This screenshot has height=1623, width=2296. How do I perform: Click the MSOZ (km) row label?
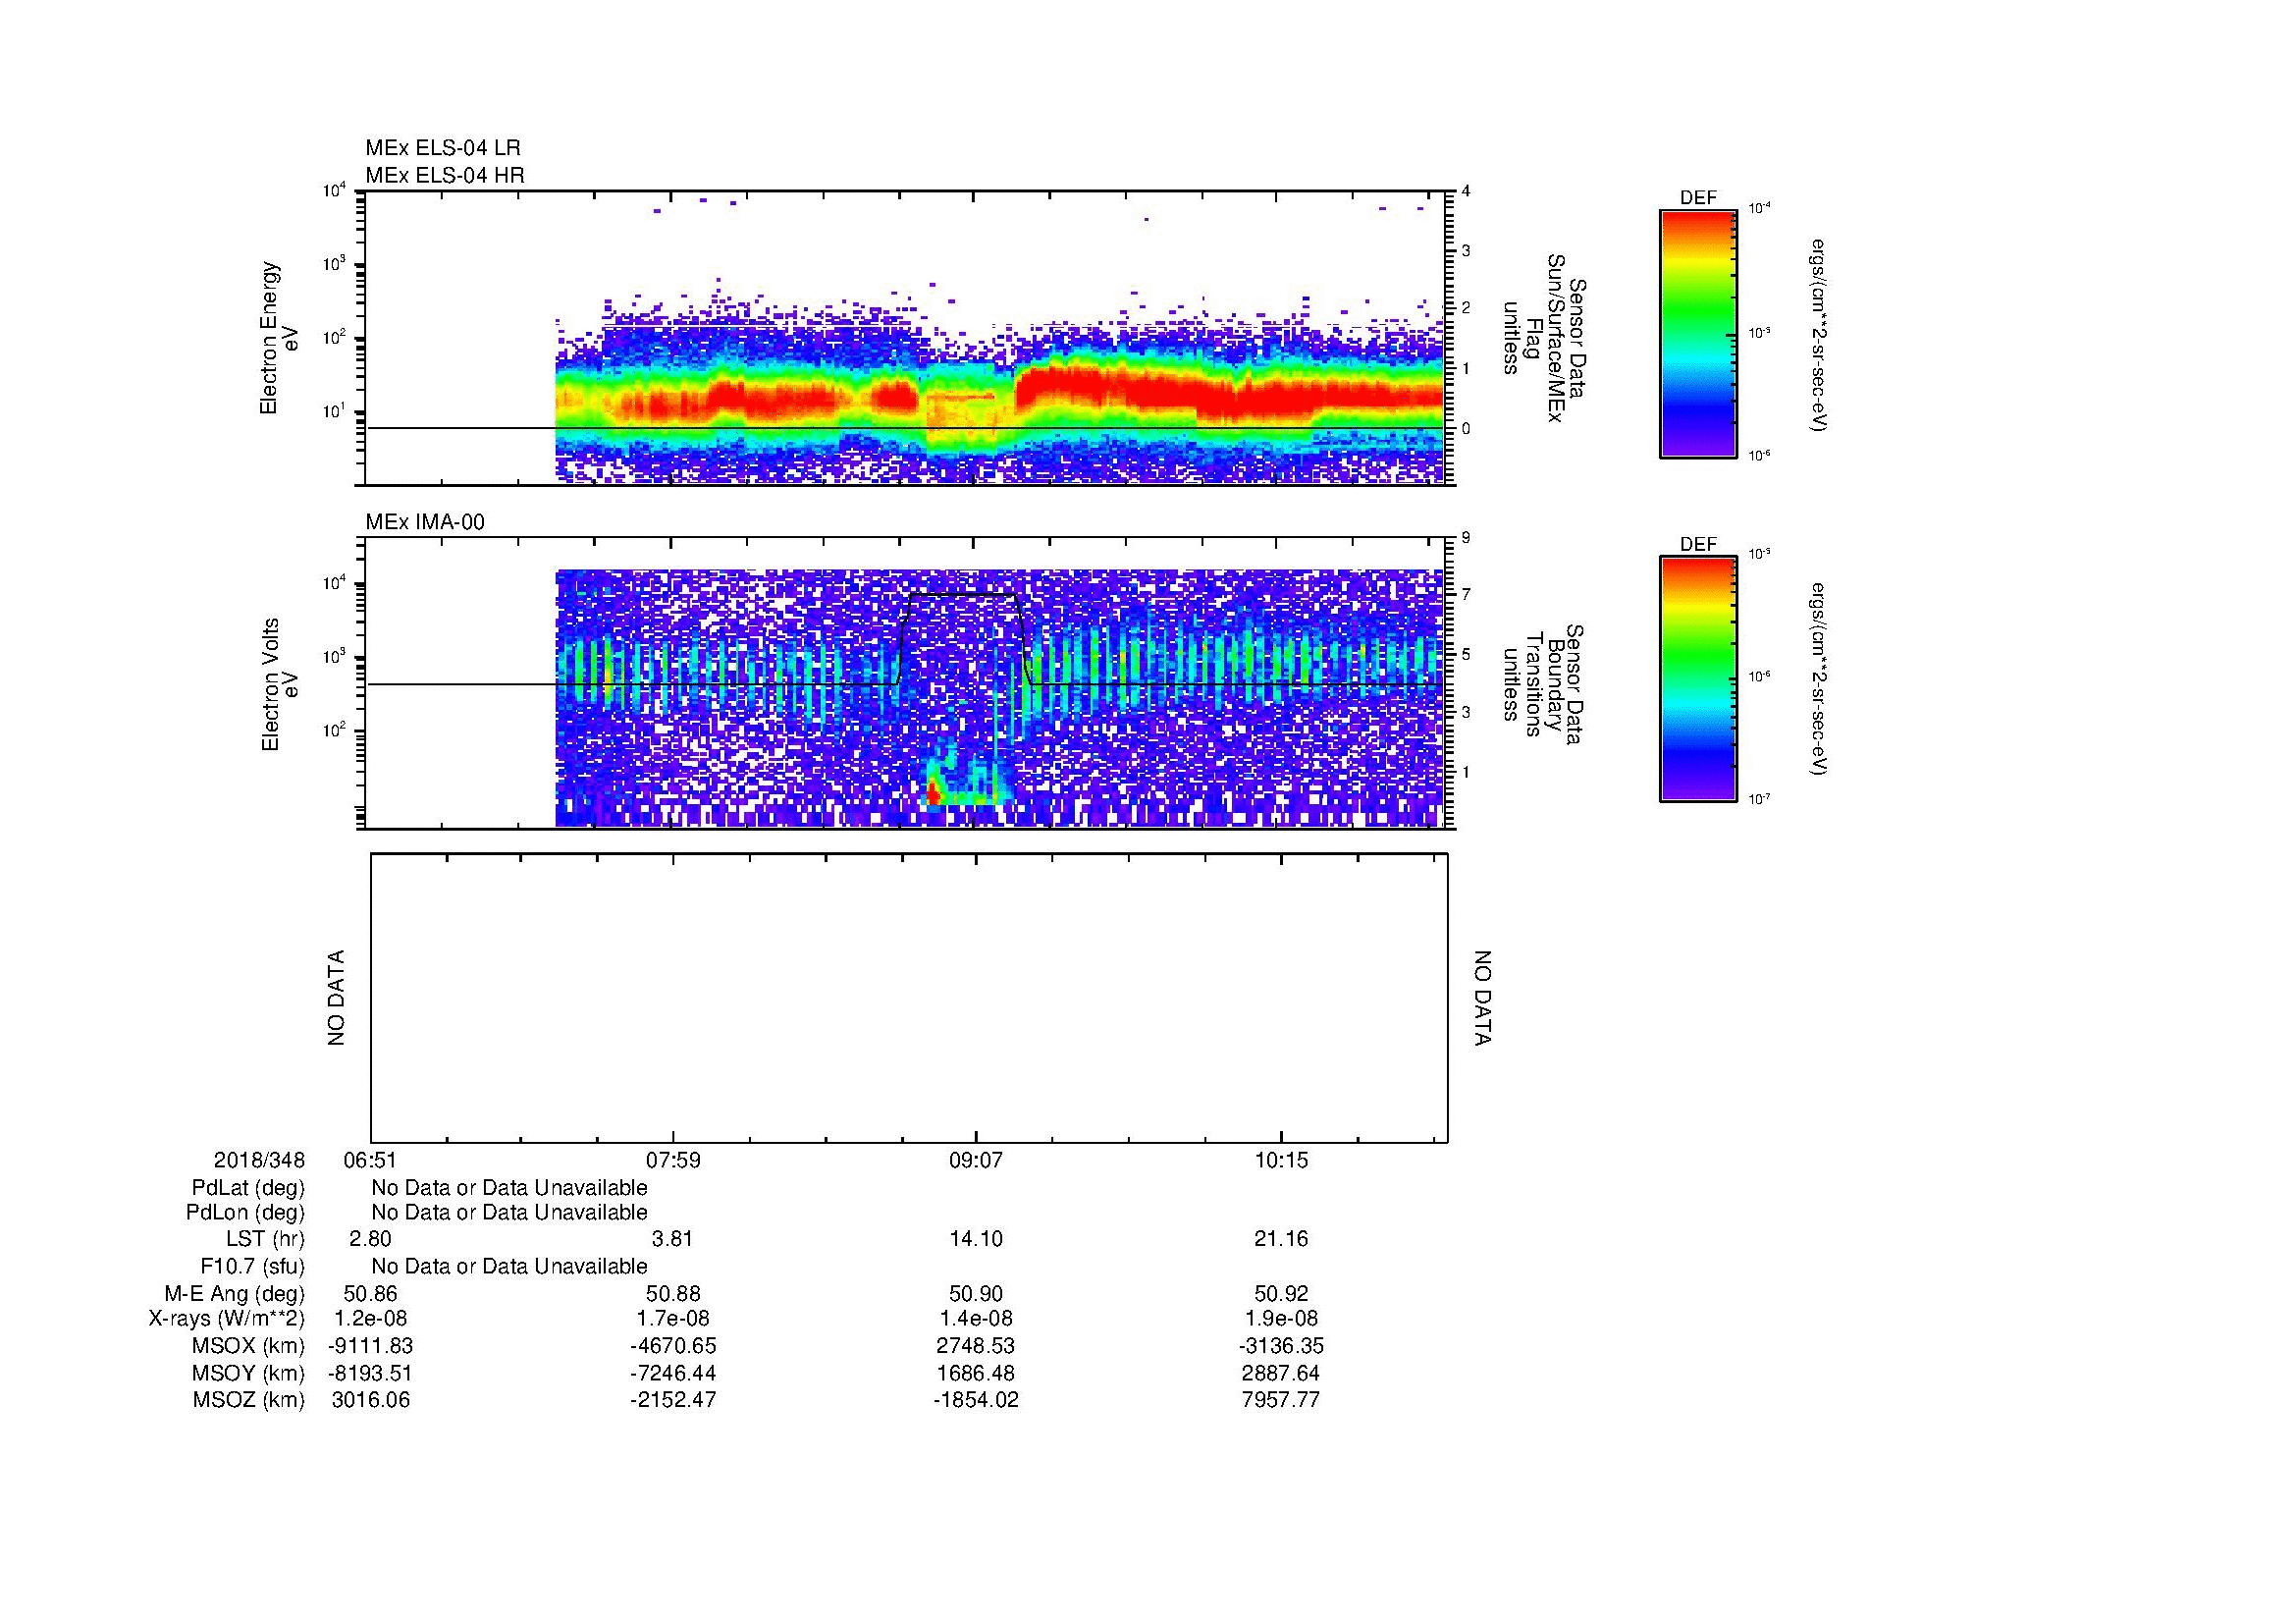click(x=248, y=1400)
